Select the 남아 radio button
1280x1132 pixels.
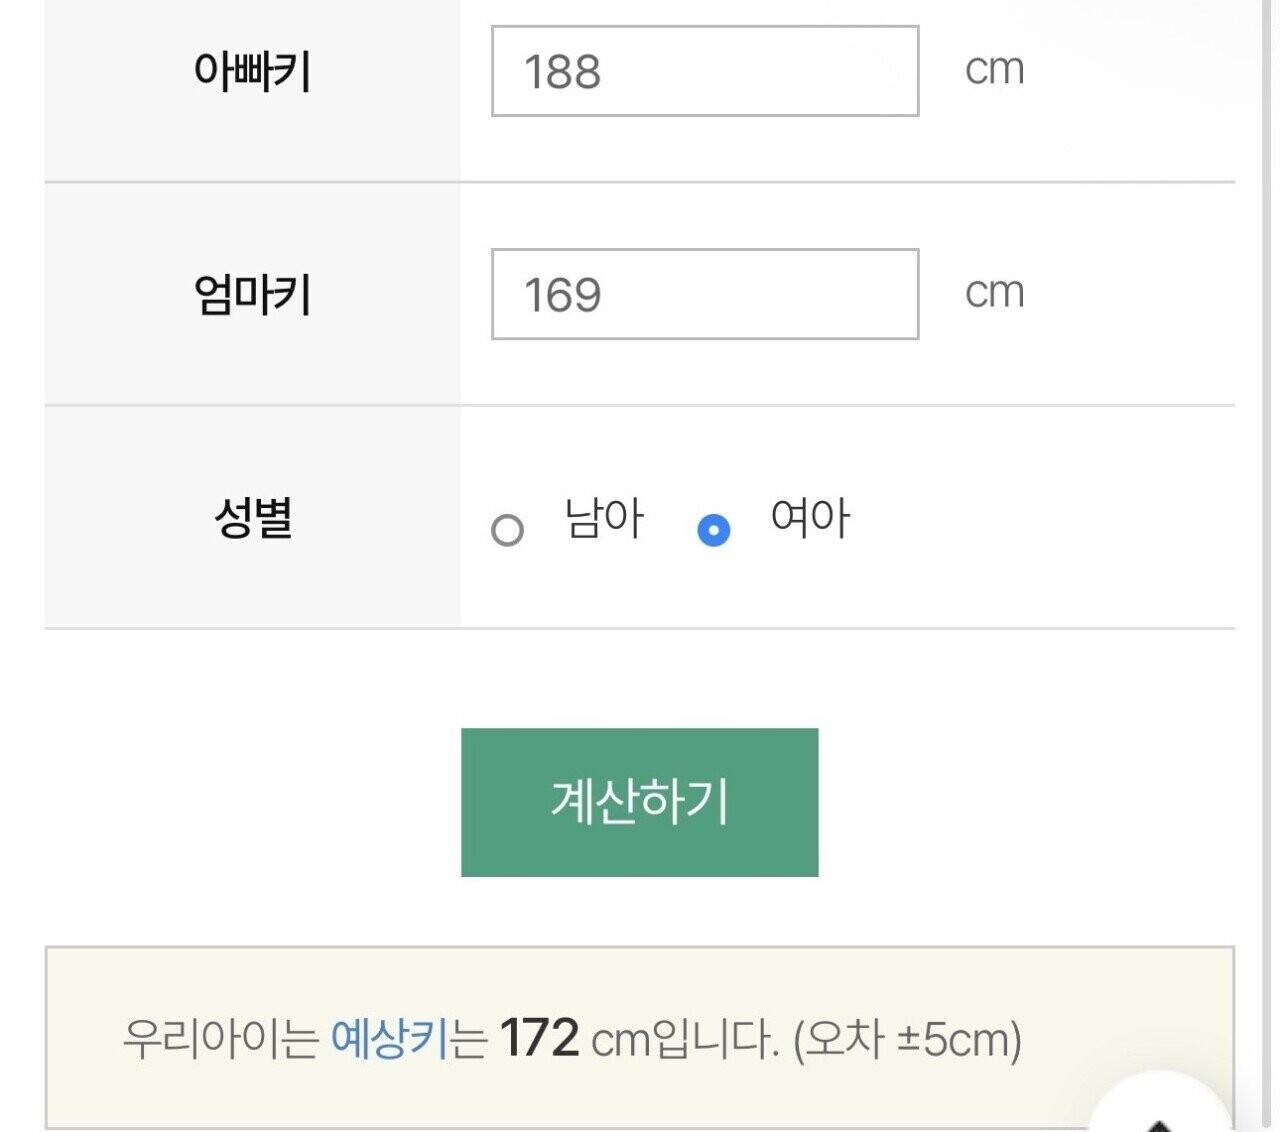coord(507,529)
